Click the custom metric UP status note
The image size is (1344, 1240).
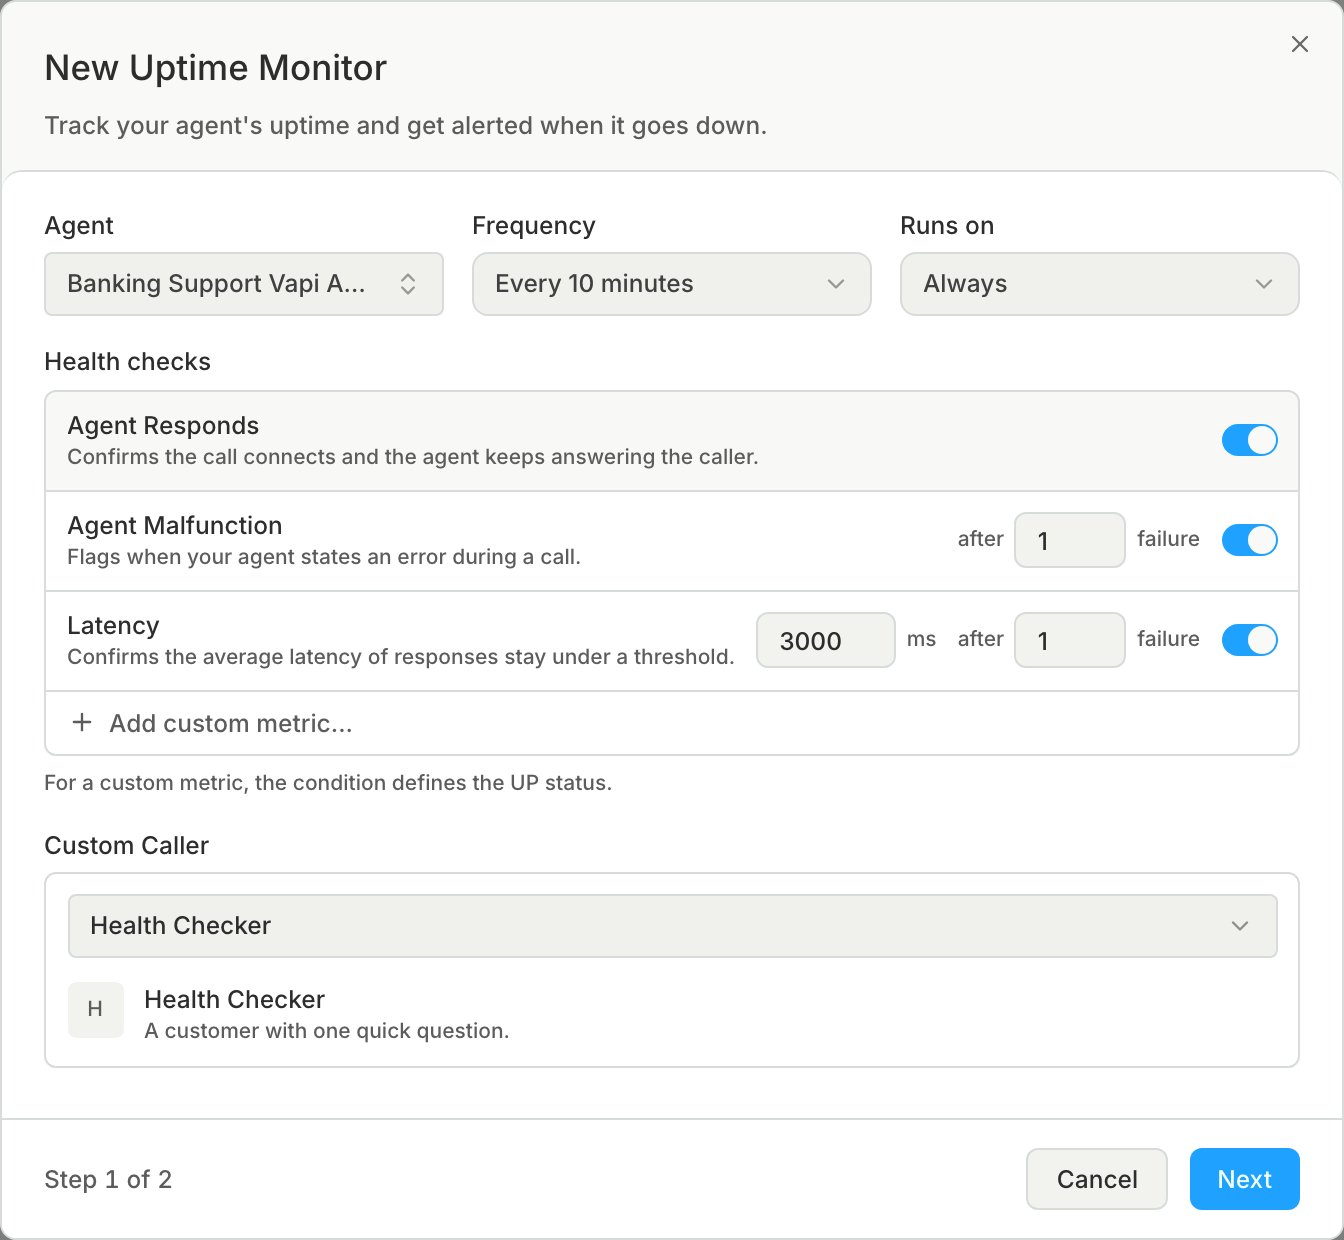[328, 783]
